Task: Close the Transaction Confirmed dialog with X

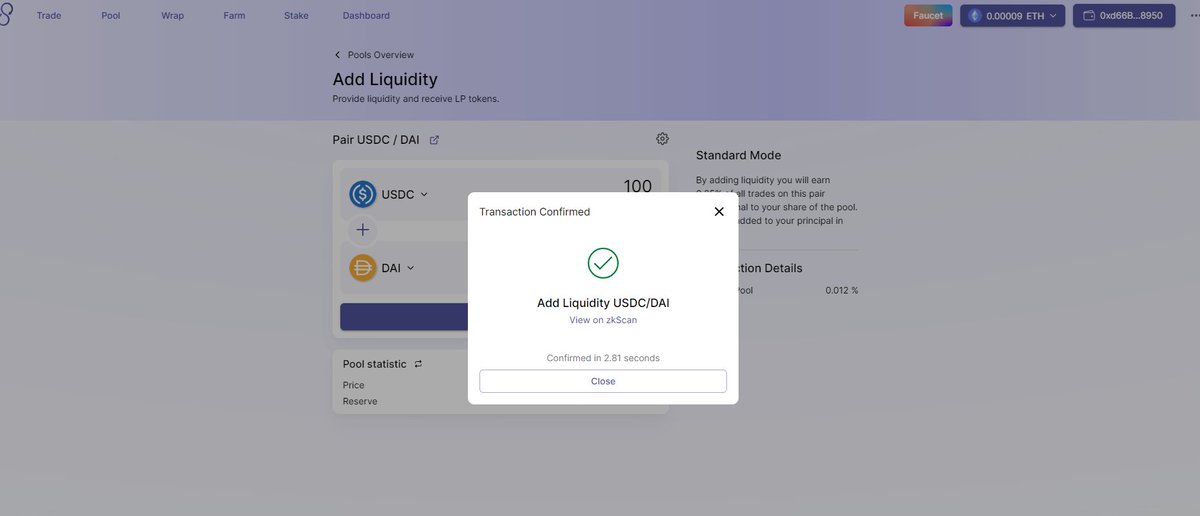Action: [719, 212]
